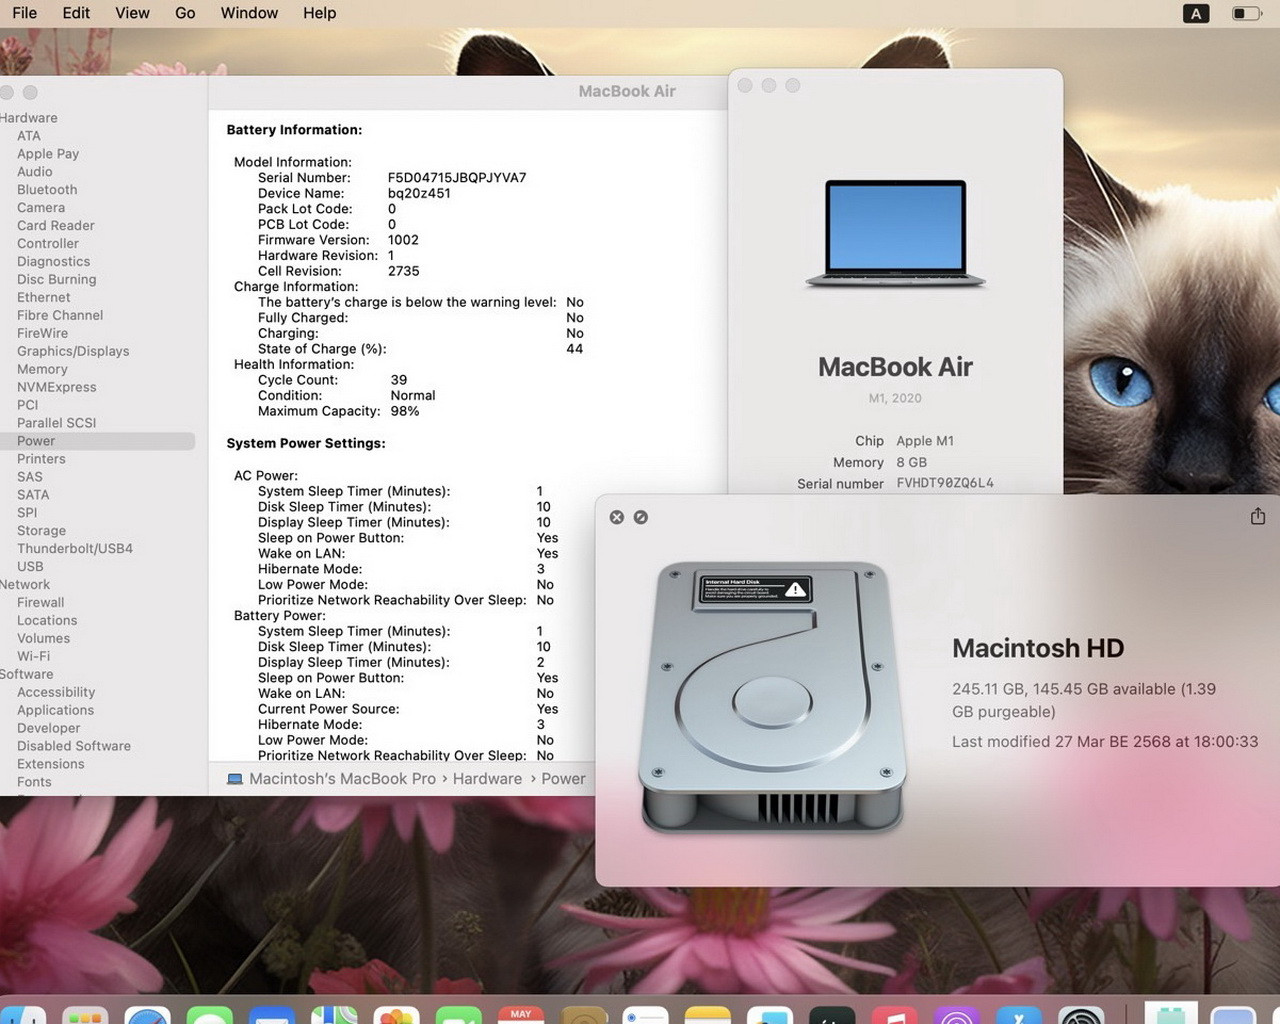Select Camera in the sidebar
This screenshot has width=1280, height=1024.
pyautogui.click(x=41, y=208)
